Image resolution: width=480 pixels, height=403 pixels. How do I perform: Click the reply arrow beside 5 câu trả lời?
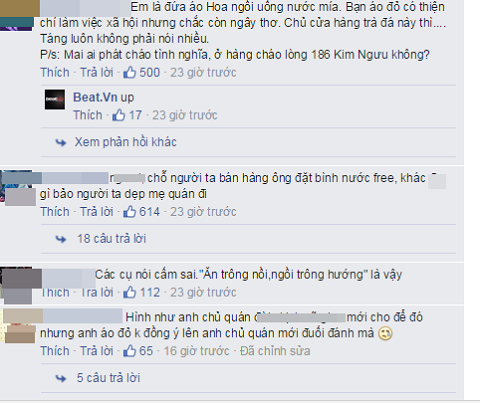tap(61, 378)
